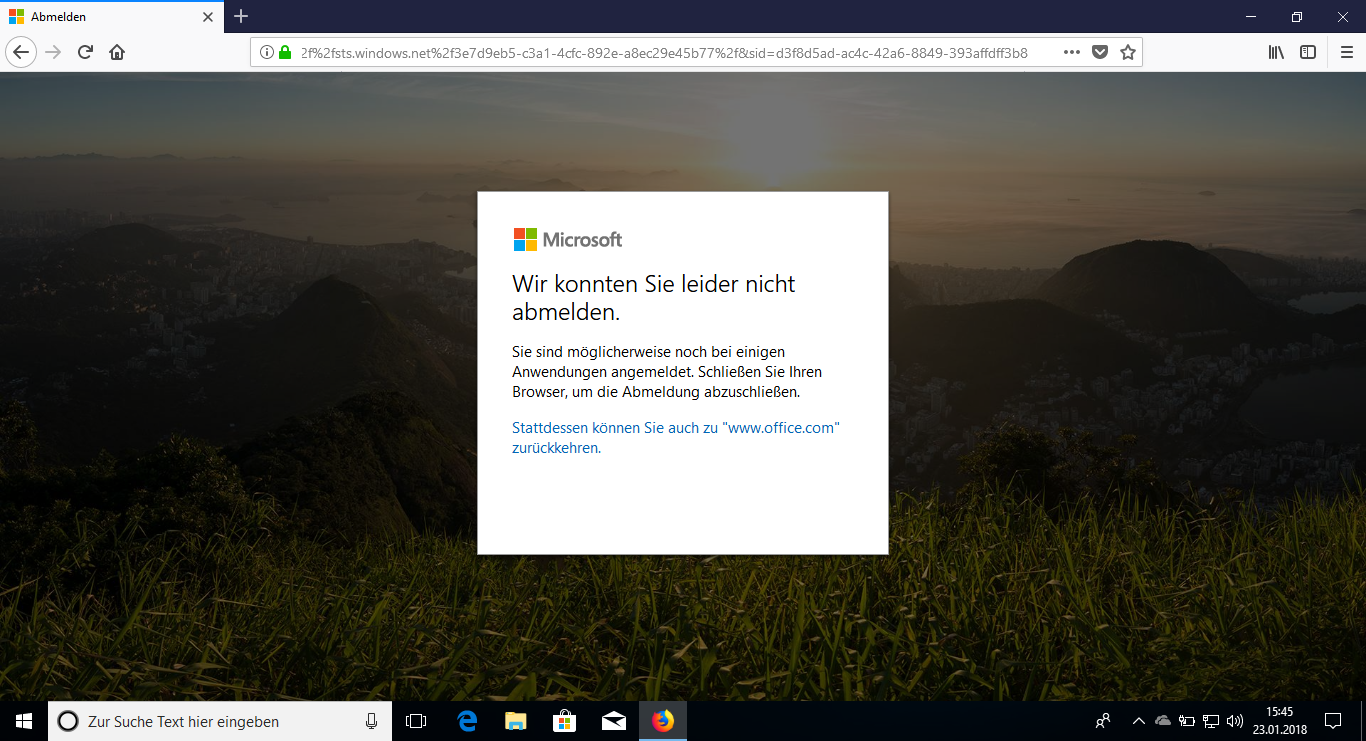Click the URL address field
Image resolution: width=1366 pixels, height=741 pixels.
point(660,52)
